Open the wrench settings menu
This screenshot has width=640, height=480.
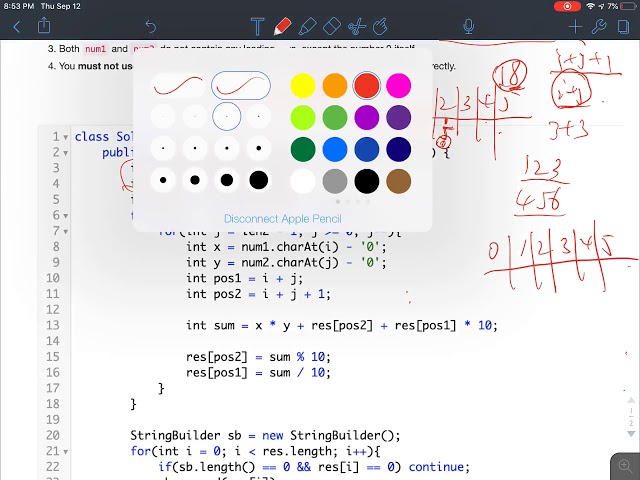point(599,27)
